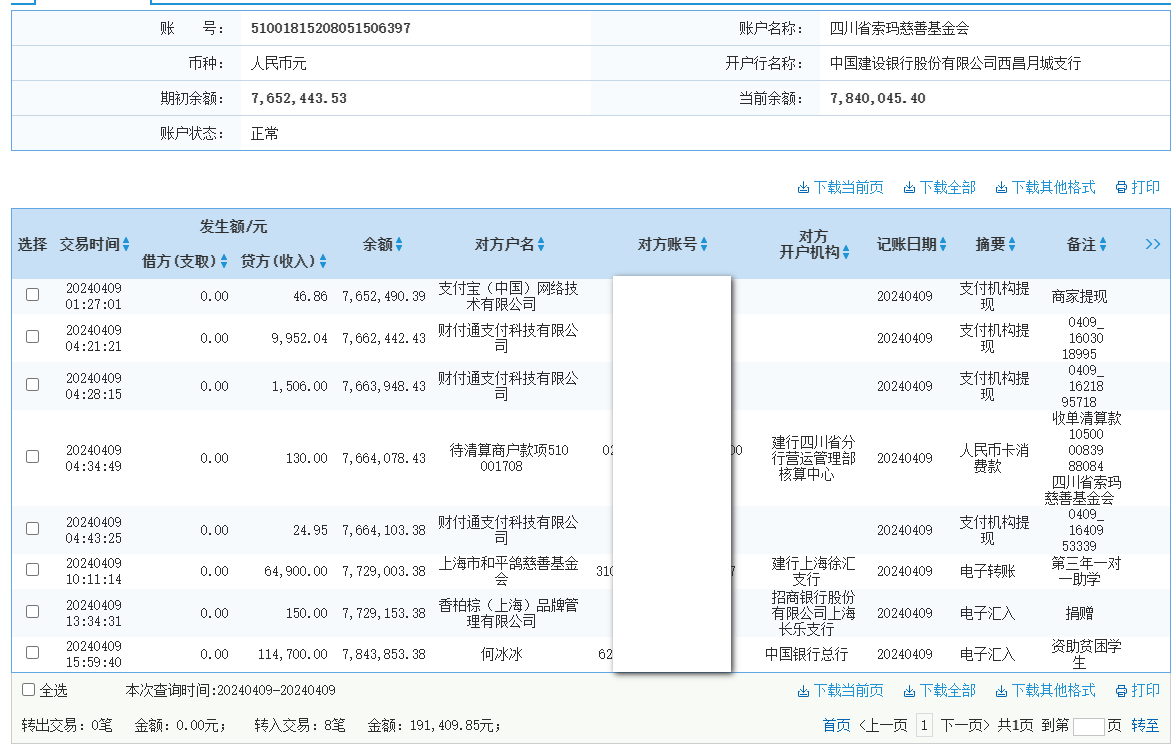Screen dimensions: 1175x745
Task: Sort by 交易时间 column arrows
Action: point(126,244)
